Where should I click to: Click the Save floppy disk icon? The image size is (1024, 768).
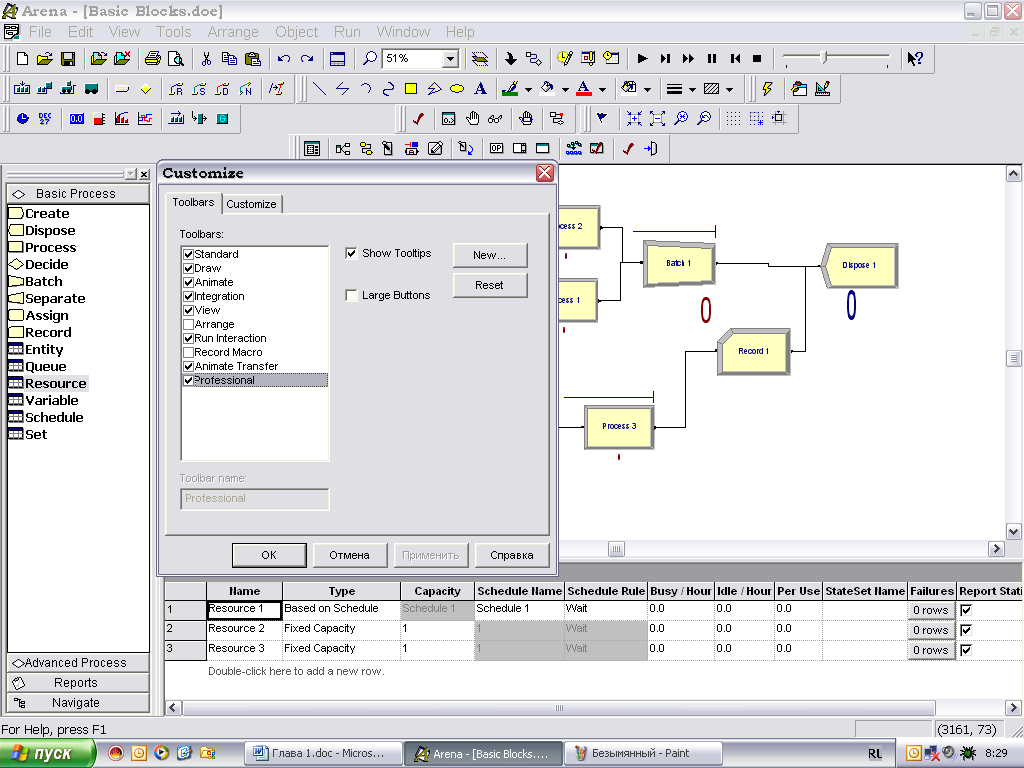click(x=68, y=59)
